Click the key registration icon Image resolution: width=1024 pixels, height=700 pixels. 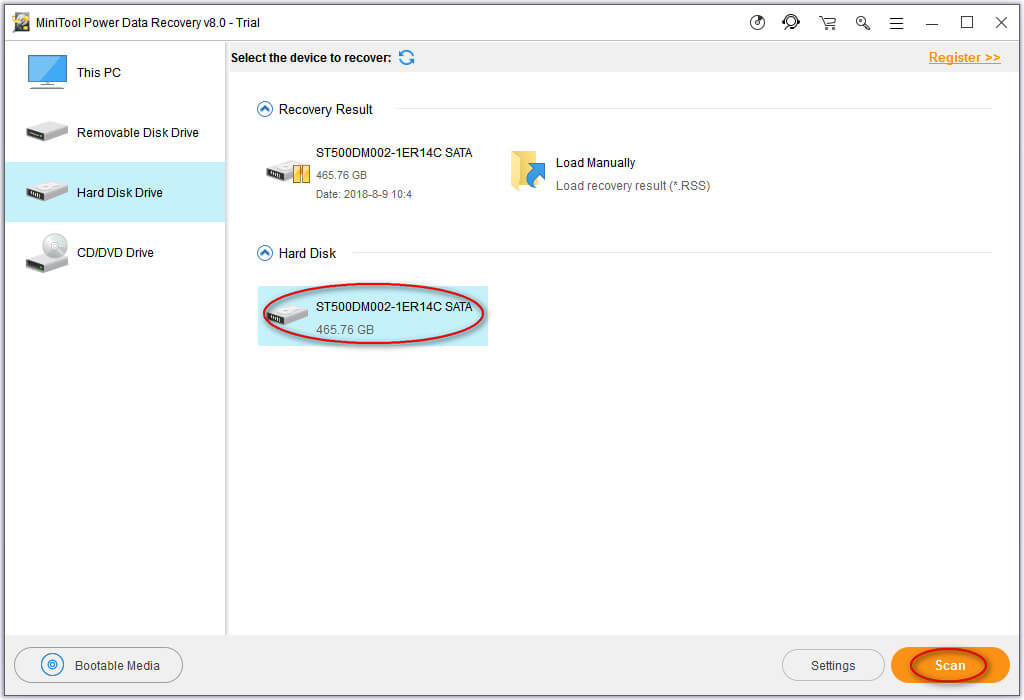[863, 23]
